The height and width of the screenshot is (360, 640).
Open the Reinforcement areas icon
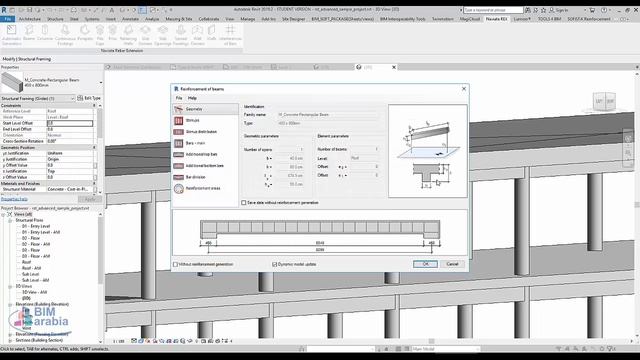pos(178,189)
